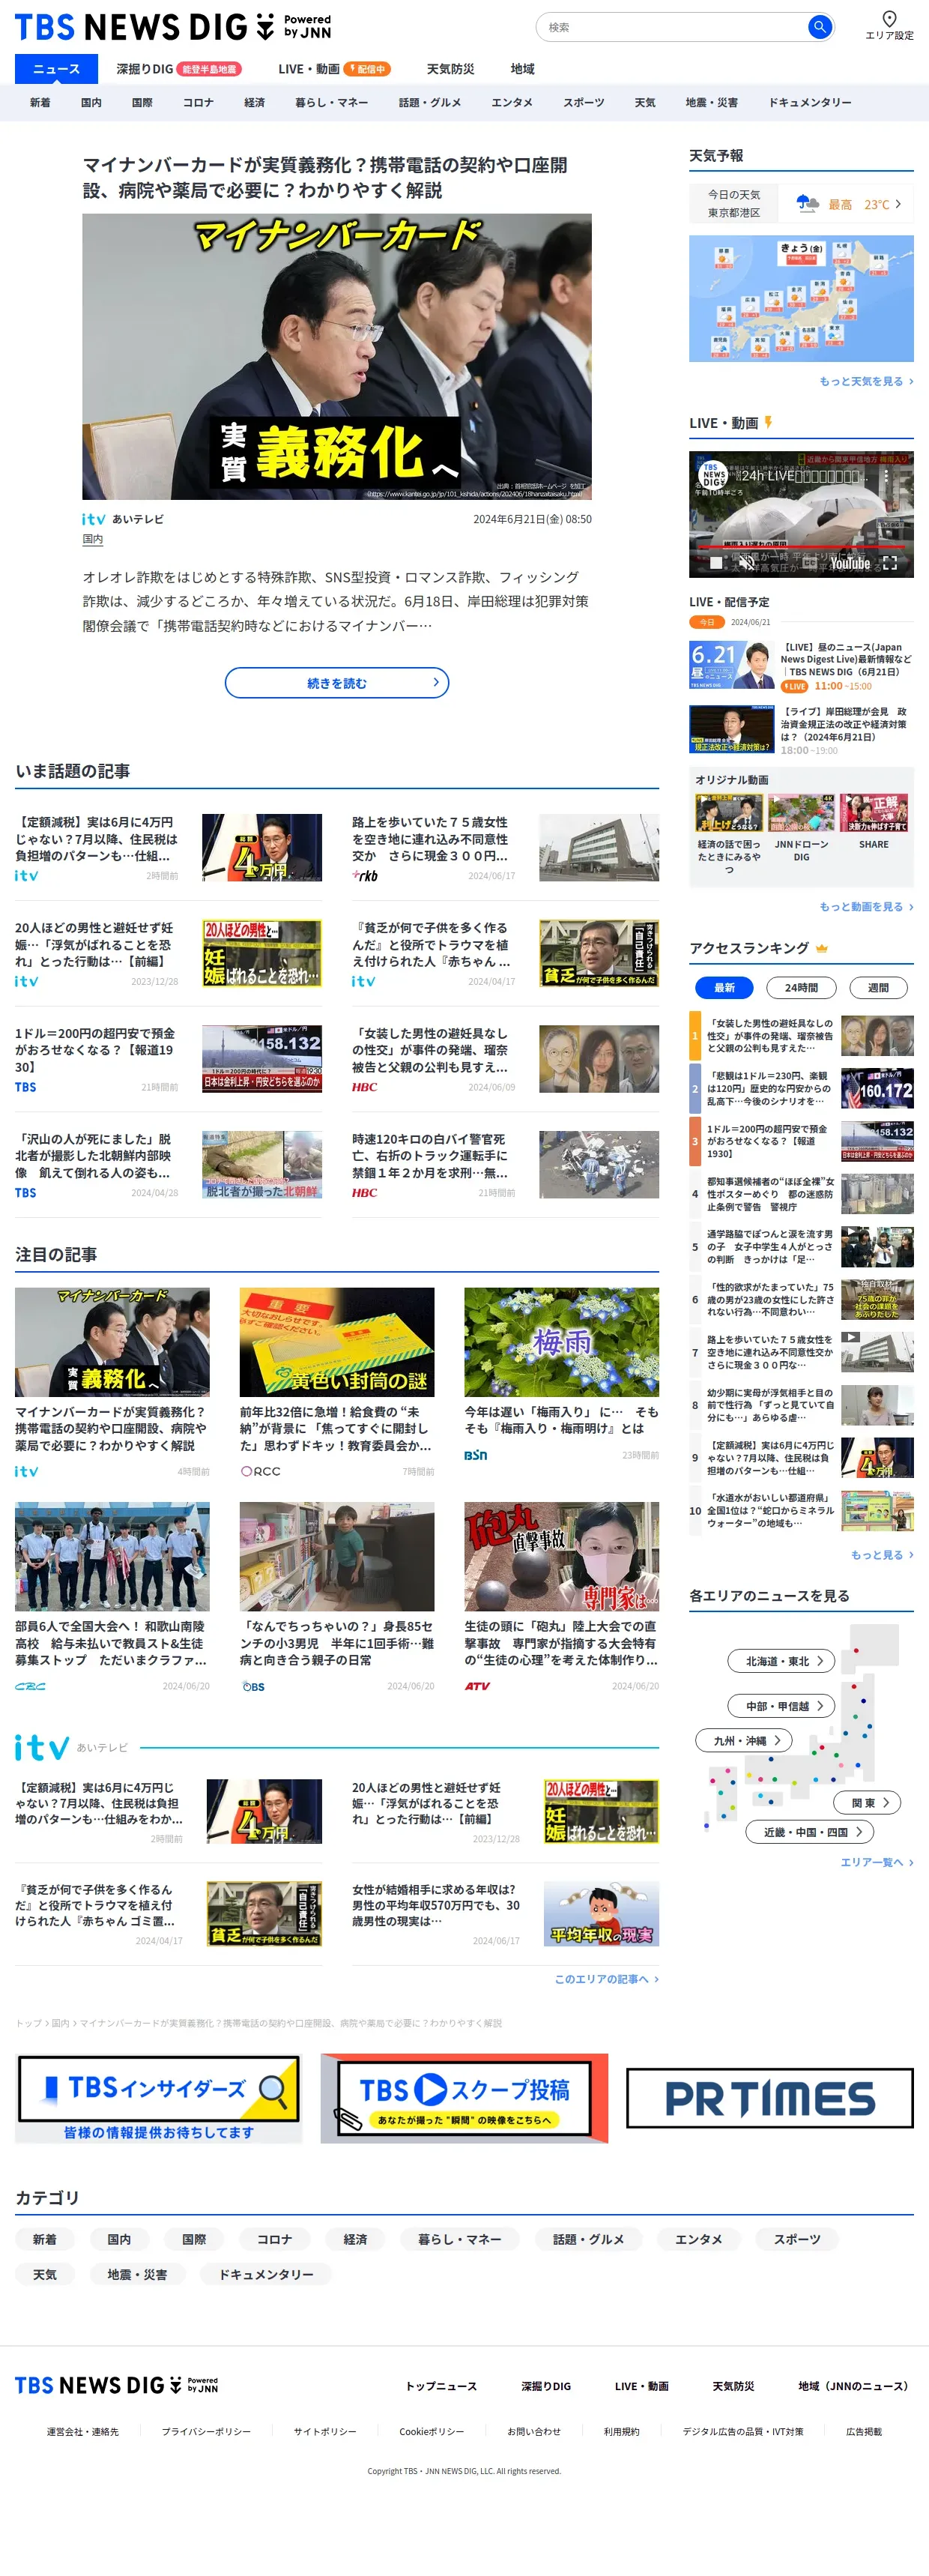Open もっと天気を見る link

(866, 381)
